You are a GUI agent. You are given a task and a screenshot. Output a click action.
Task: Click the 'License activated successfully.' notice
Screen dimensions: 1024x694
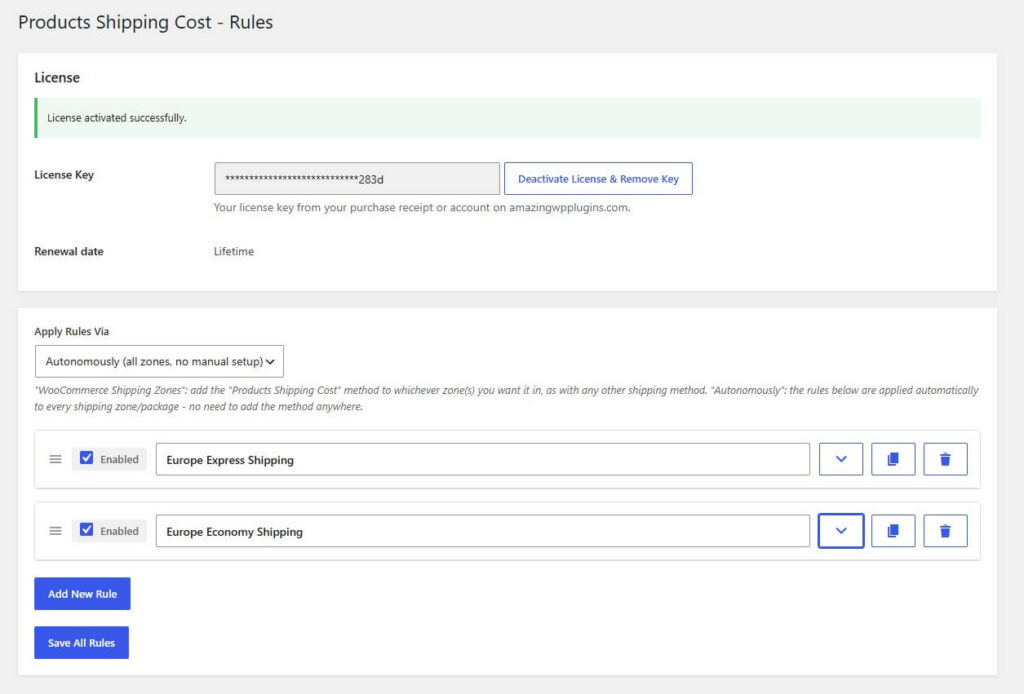(x=507, y=118)
